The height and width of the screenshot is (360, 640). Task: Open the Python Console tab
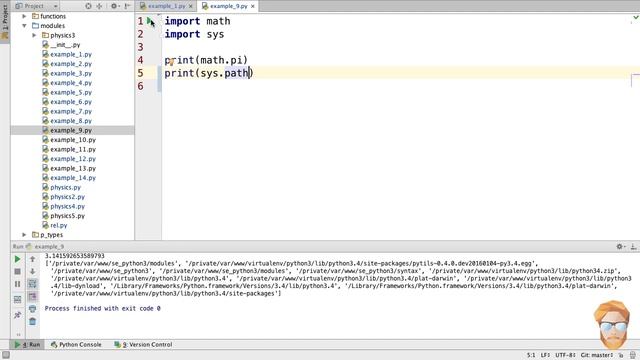tap(76, 344)
